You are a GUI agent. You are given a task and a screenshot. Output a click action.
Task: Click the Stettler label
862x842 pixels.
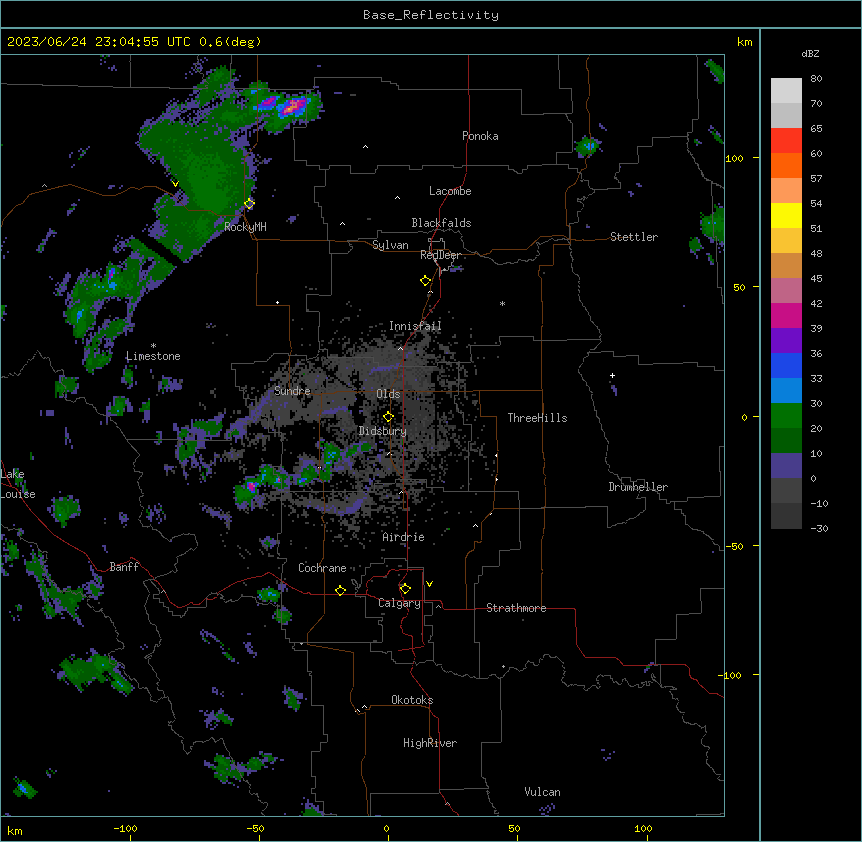(x=634, y=237)
